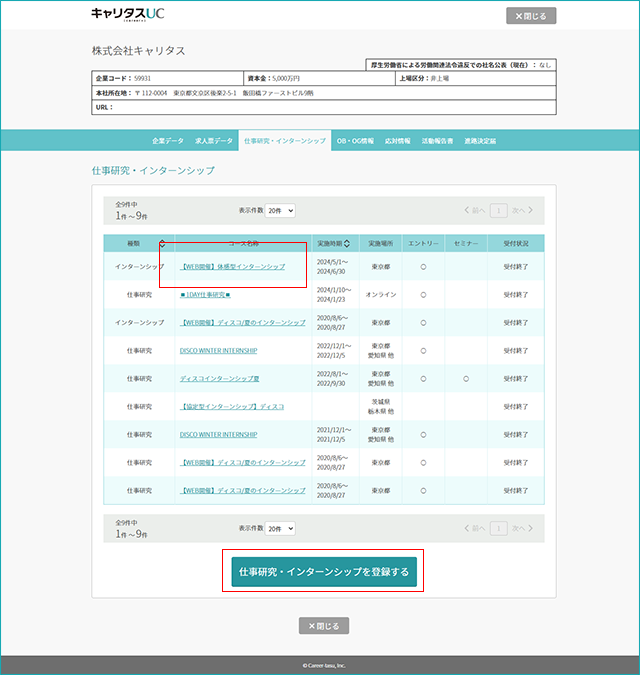Click セミナー circle mark in ディスコインターンシップ夏 row
The image size is (640, 675).
(x=466, y=379)
